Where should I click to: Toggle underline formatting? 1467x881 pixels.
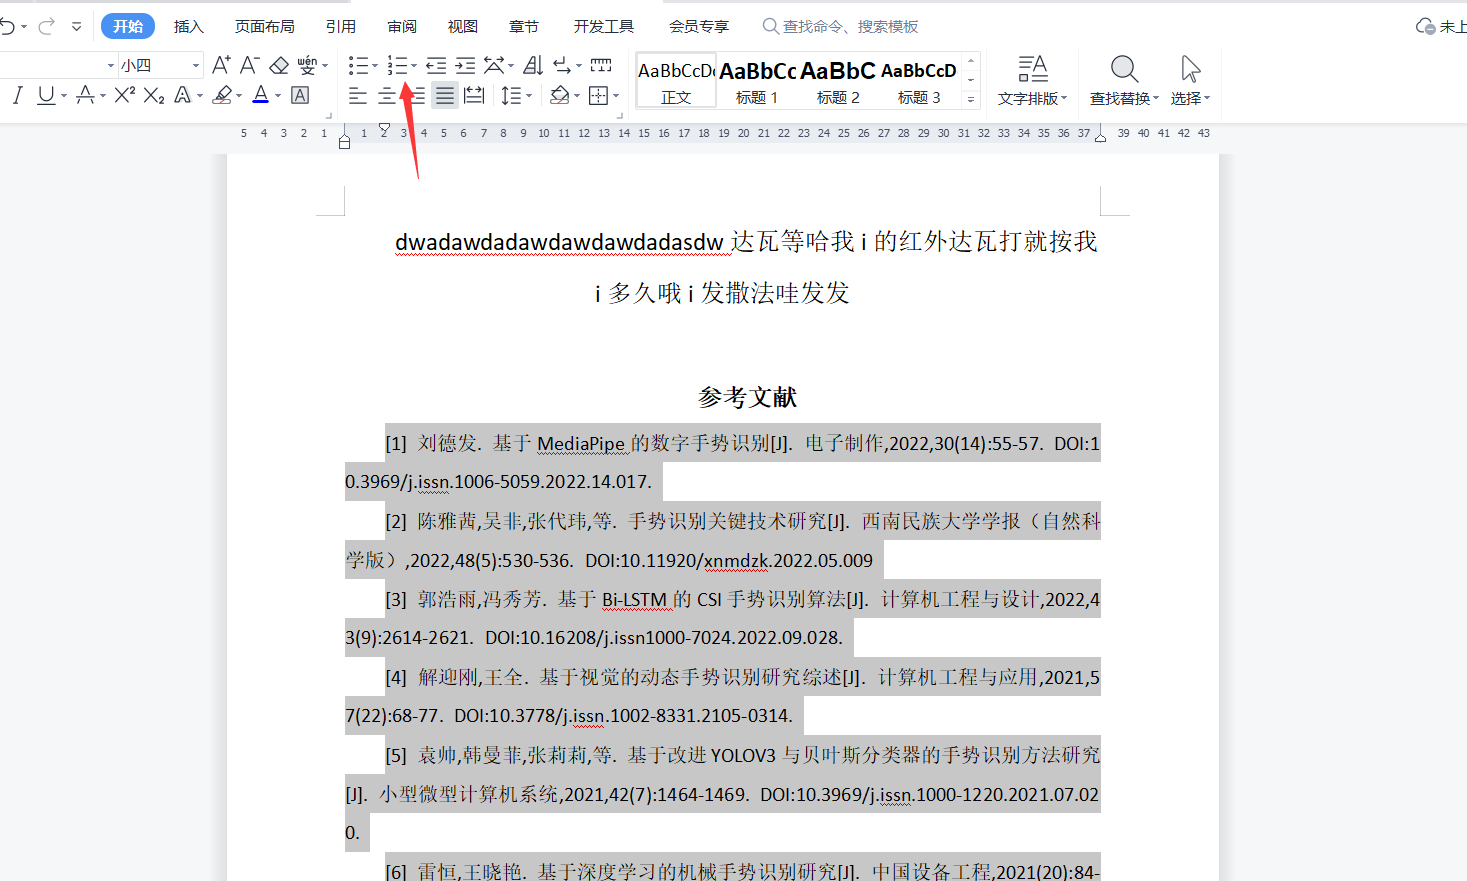(x=46, y=95)
